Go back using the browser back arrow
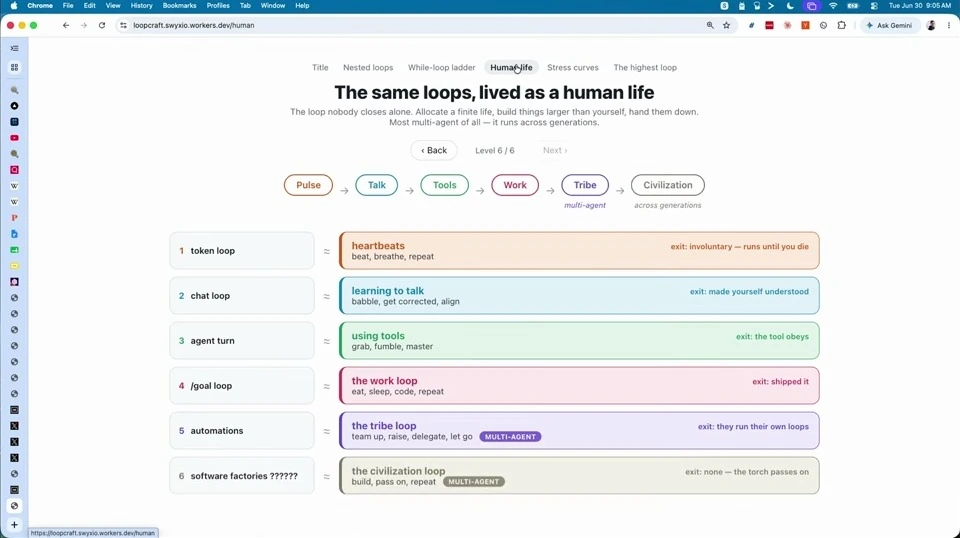This screenshot has width=960, height=538. point(66,25)
